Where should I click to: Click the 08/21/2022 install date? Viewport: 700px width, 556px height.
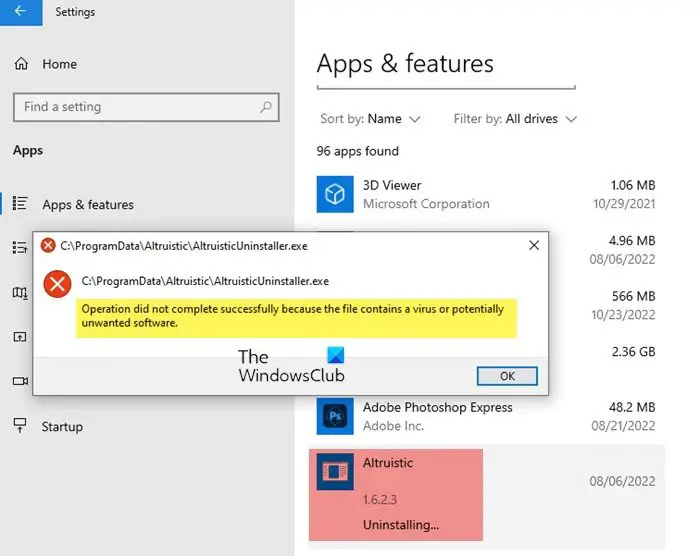coord(623,426)
